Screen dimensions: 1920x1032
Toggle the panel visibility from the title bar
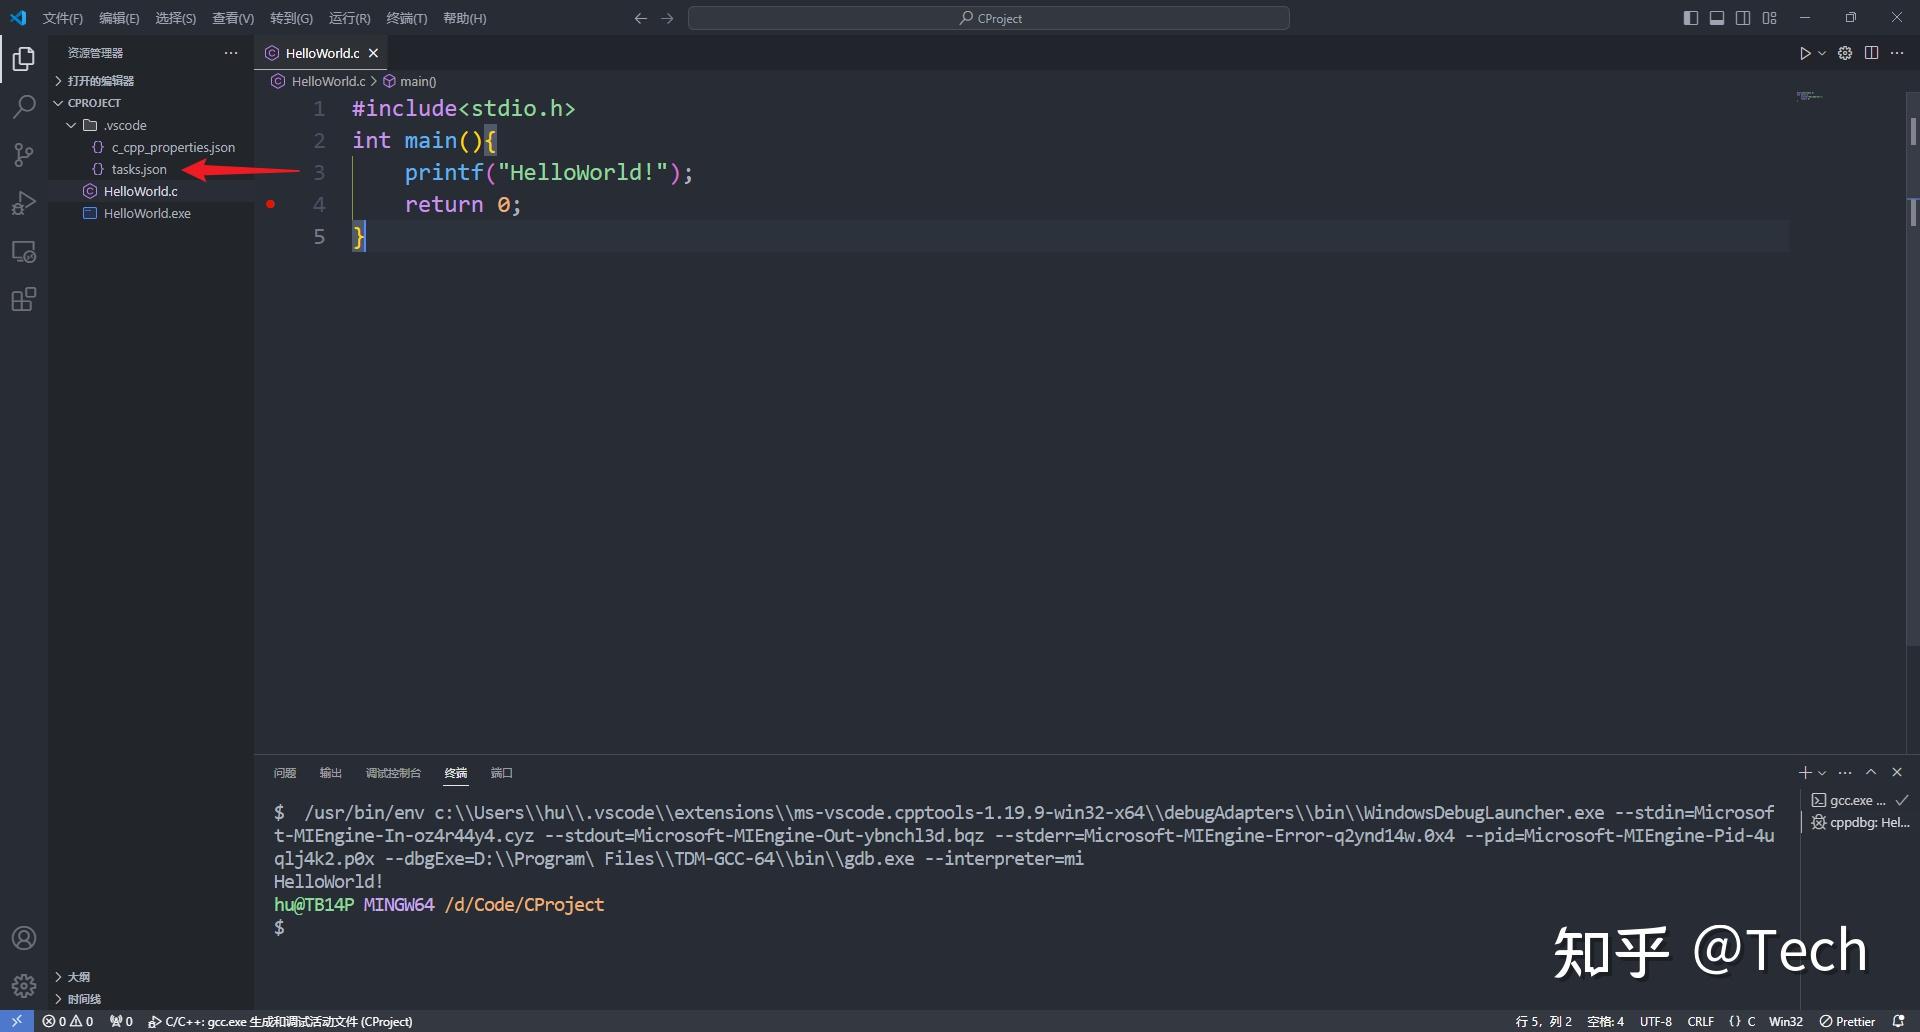pos(1717,17)
